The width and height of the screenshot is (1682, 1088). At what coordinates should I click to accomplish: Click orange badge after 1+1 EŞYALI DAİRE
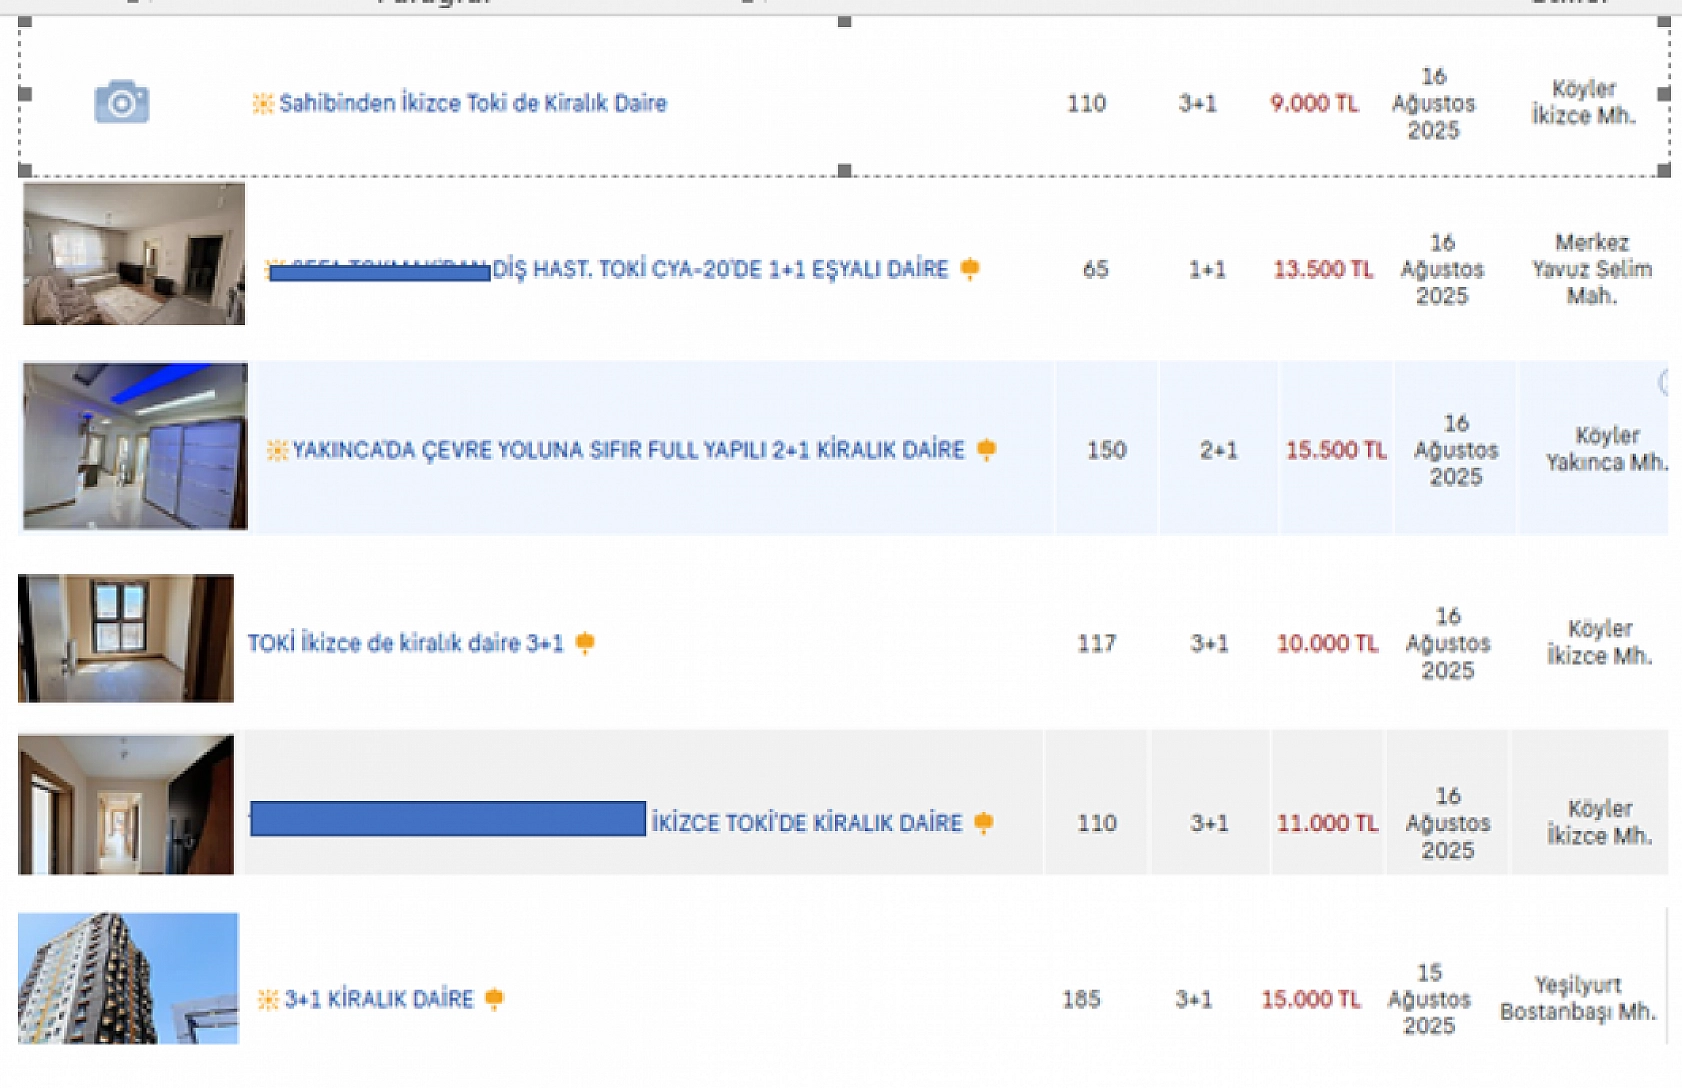(x=969, y=269)
